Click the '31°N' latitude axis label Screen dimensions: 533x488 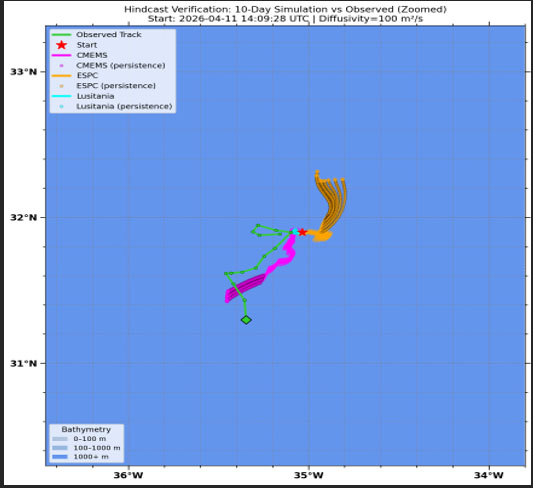tap(23, 363)
